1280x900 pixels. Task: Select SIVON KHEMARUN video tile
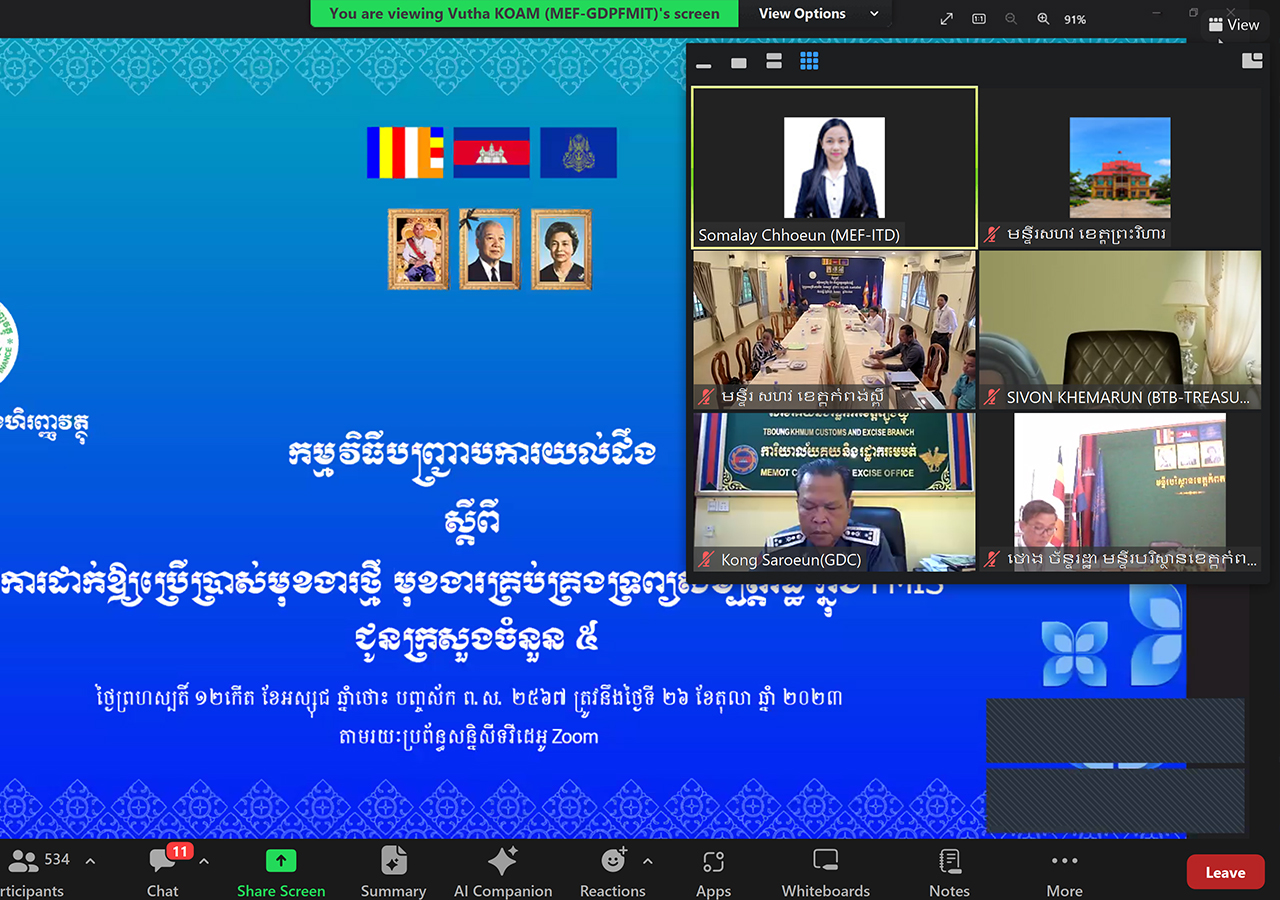pos(1120,330)
